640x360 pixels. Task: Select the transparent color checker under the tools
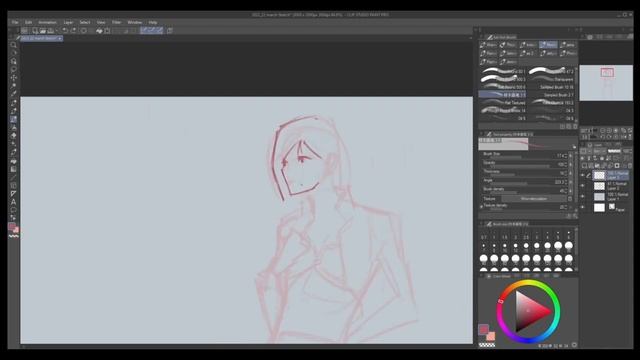click(x=13, y=236)
